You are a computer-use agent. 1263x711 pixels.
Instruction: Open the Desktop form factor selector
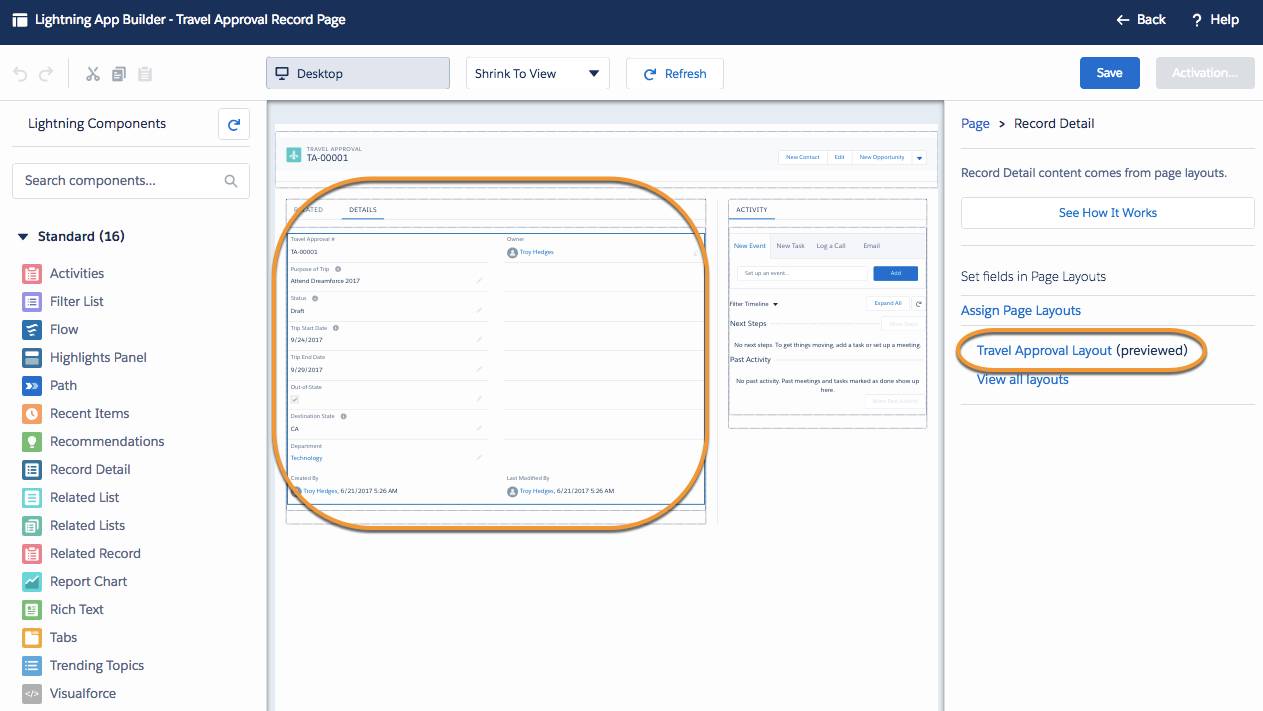(x=358, y=73)
